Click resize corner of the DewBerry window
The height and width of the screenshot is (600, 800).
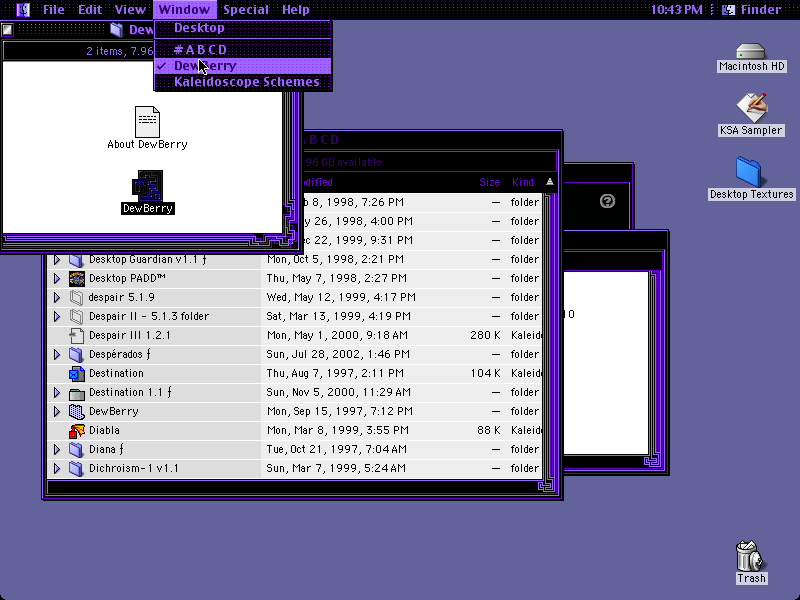[290, 239]
